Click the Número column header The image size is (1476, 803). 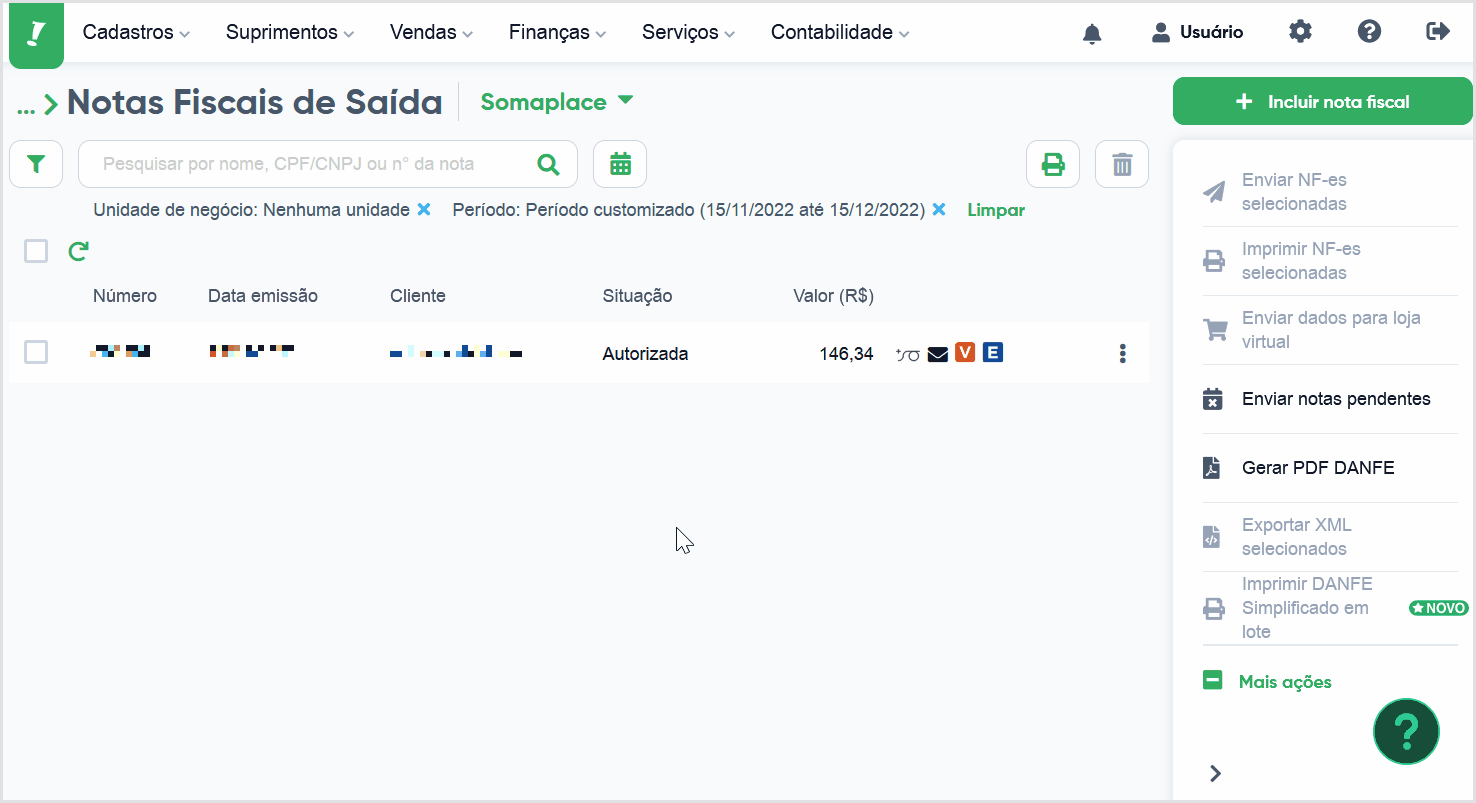[x=125, y=296]
